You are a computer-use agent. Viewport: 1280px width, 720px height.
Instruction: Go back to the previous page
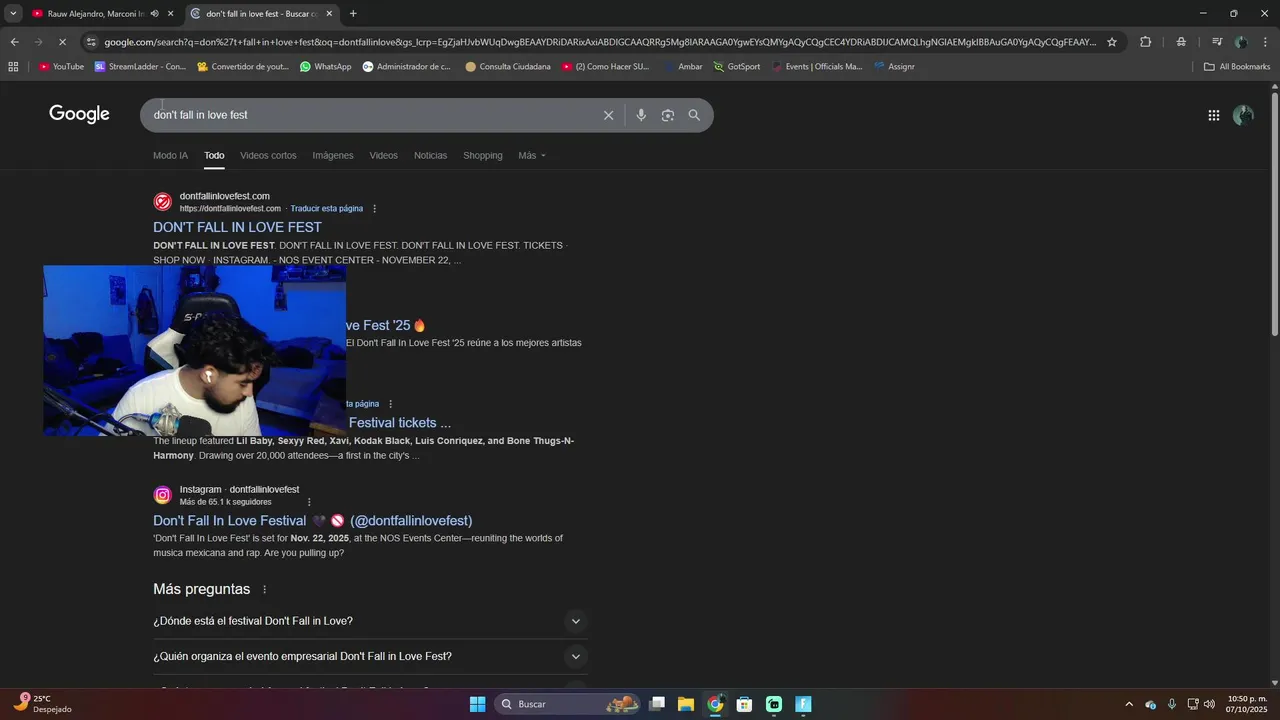coord(14,42)
